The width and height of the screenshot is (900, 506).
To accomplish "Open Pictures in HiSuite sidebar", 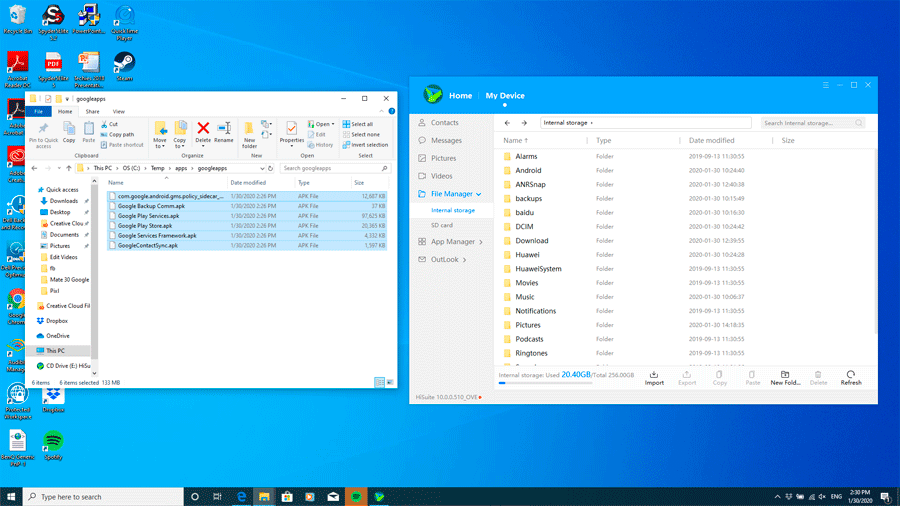I will [443, 158].
